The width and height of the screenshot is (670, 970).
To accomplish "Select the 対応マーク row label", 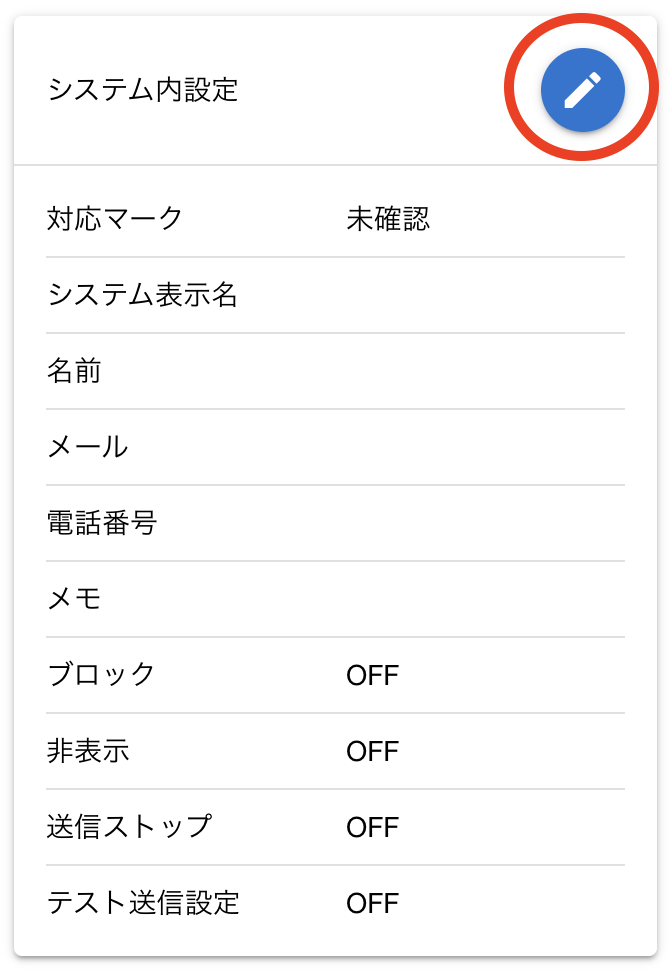I will [x=115, y=218].
